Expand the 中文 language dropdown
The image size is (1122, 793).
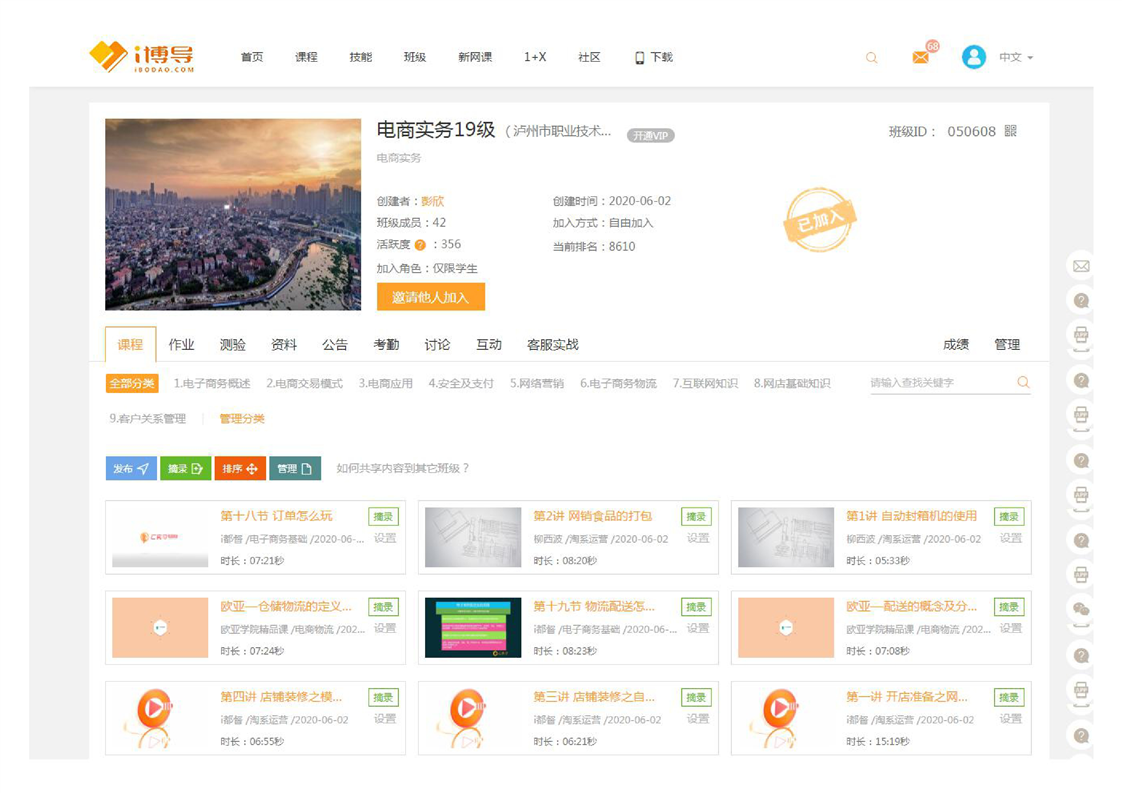tap(1016, 57)
